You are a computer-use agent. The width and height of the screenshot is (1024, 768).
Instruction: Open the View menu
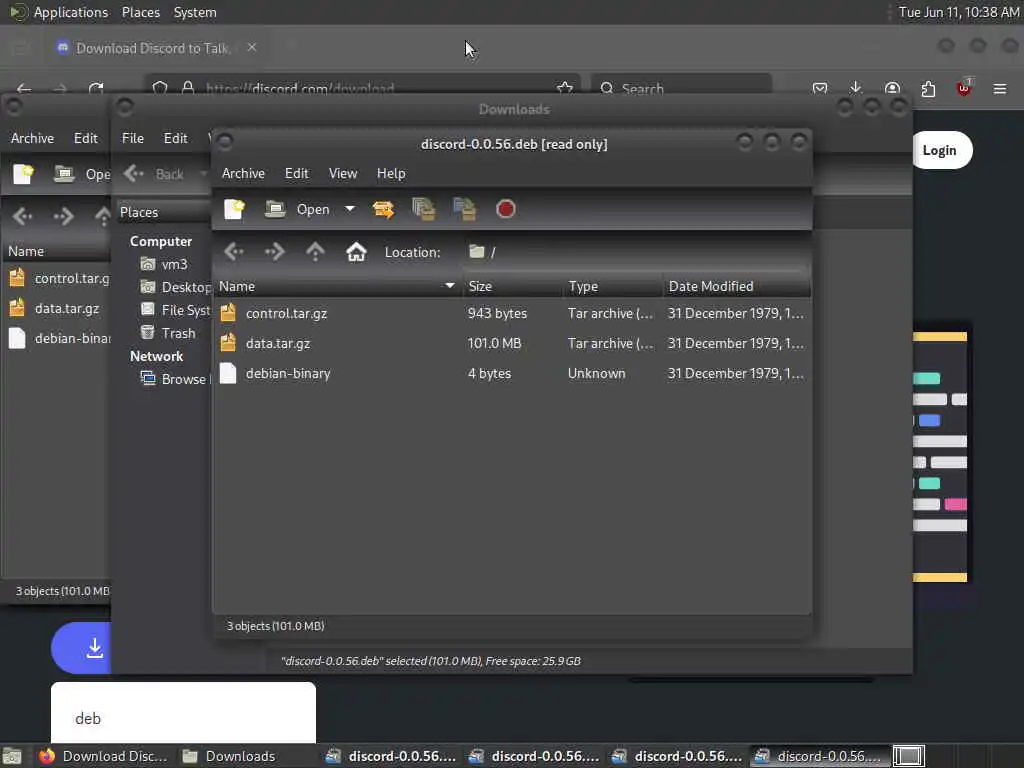click(x=343, y=173)
